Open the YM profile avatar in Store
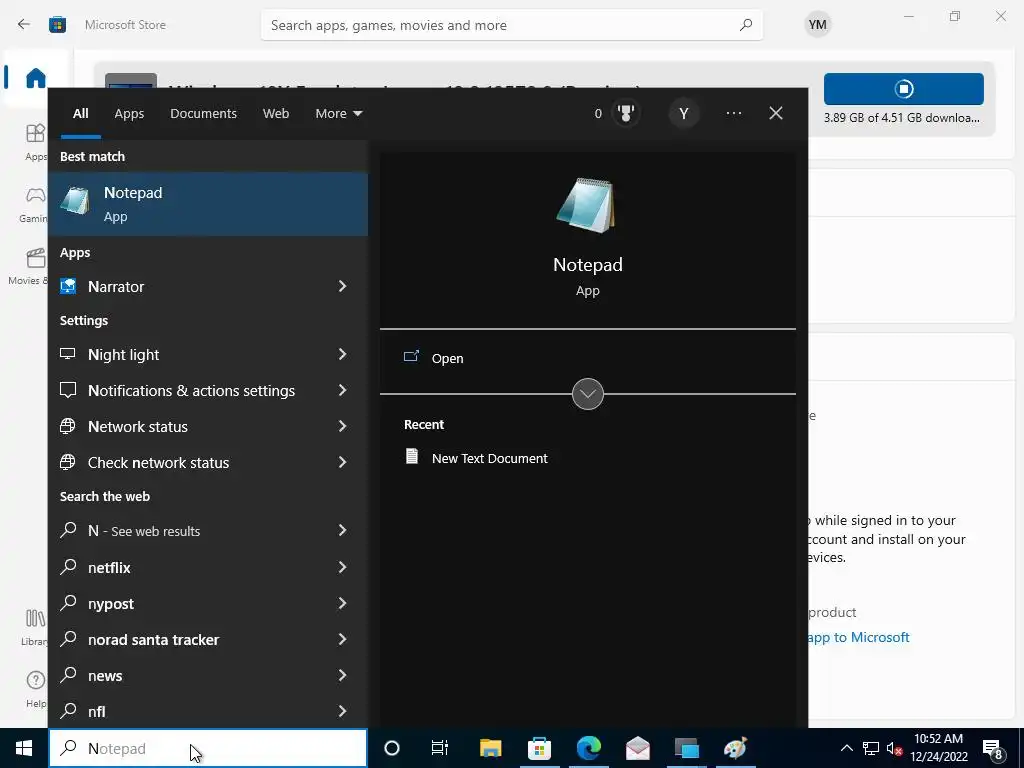Image resolution: width=1024 pixels, height=768 pixels. click(818, 25)
